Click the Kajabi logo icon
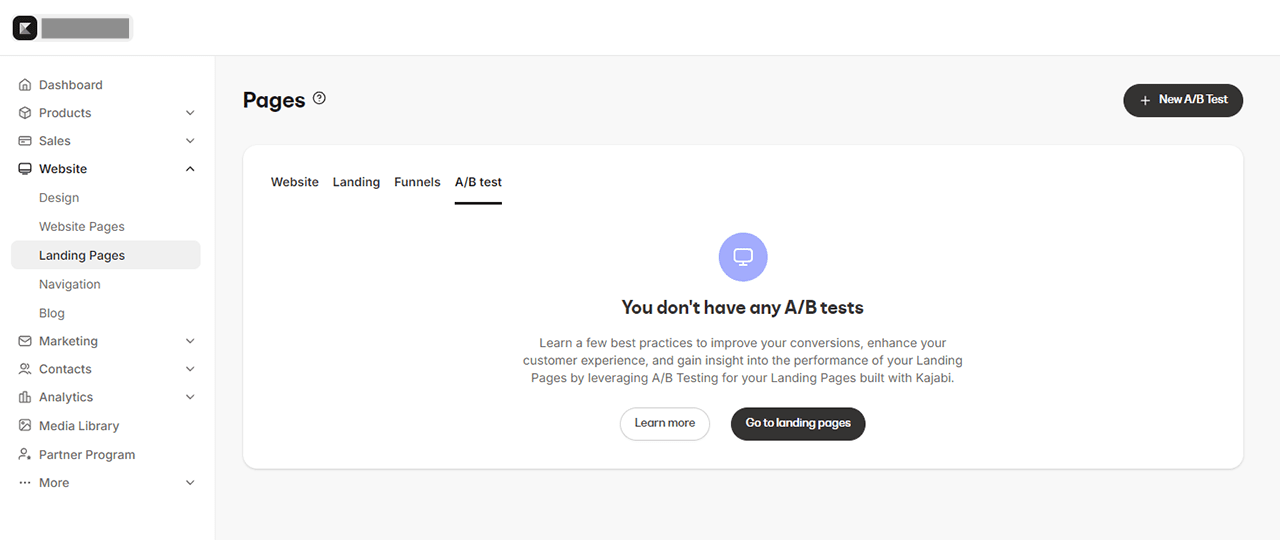This screenshot has width=1280, height=540. click(25, 28)
